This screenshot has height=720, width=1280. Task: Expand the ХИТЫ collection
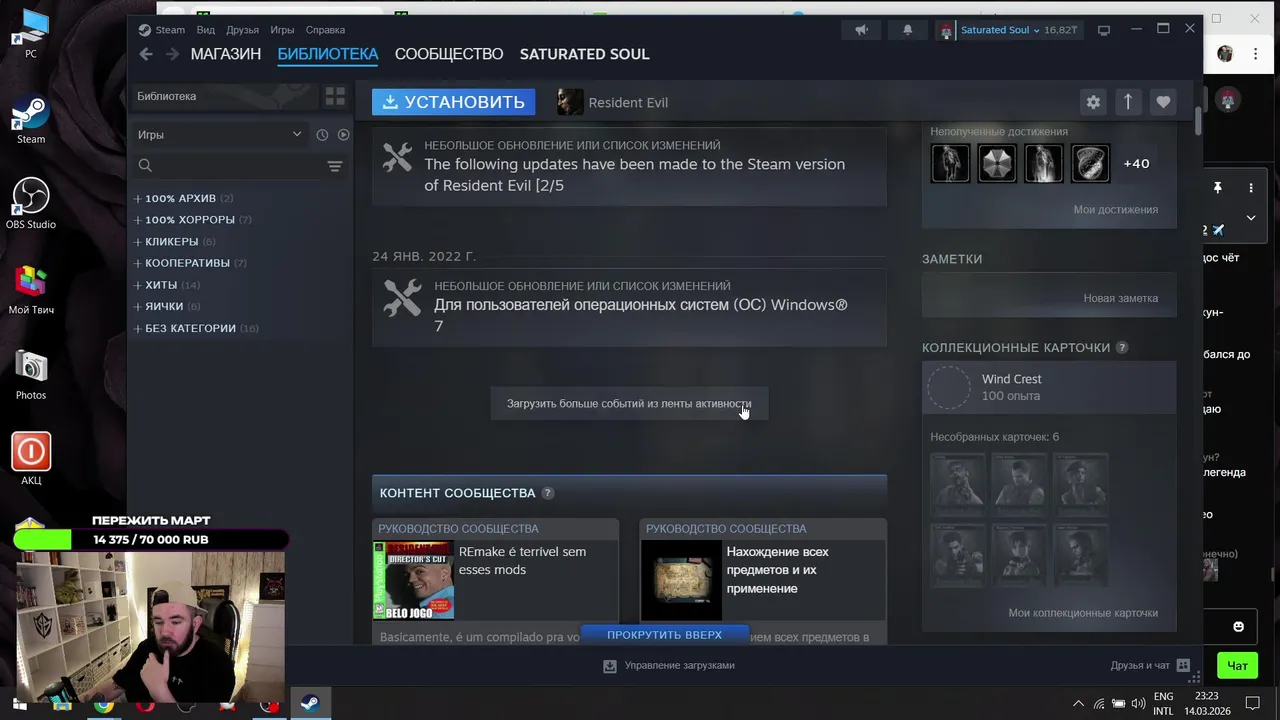138,285
